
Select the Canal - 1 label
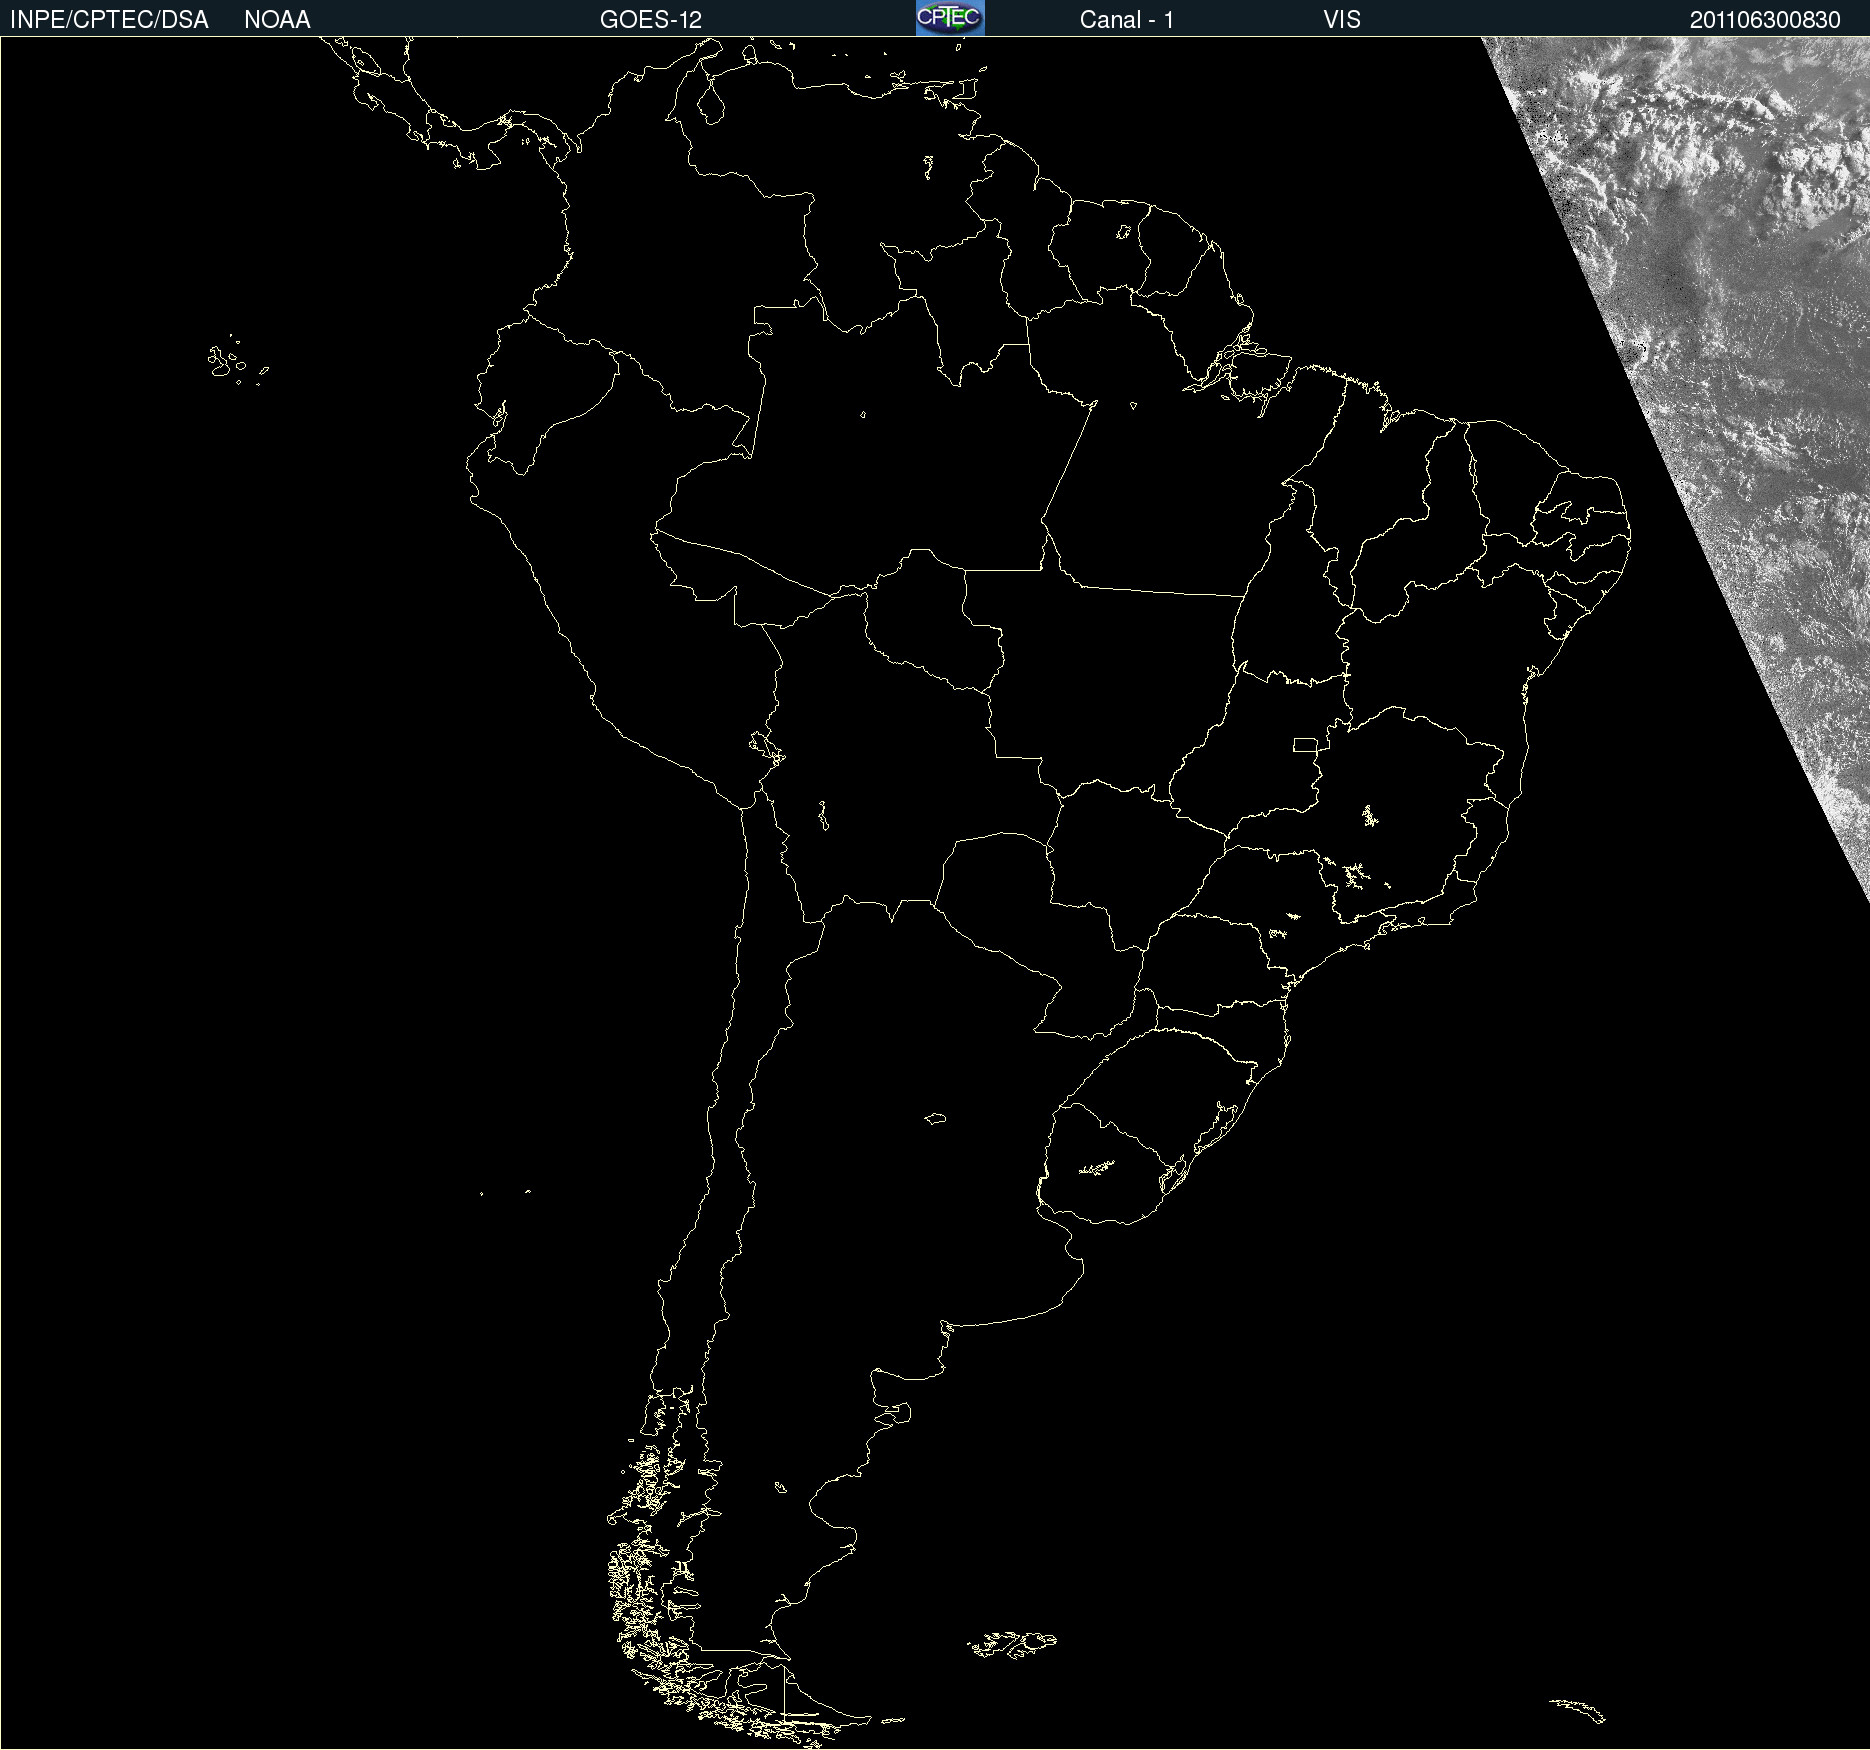point(1127,20)
